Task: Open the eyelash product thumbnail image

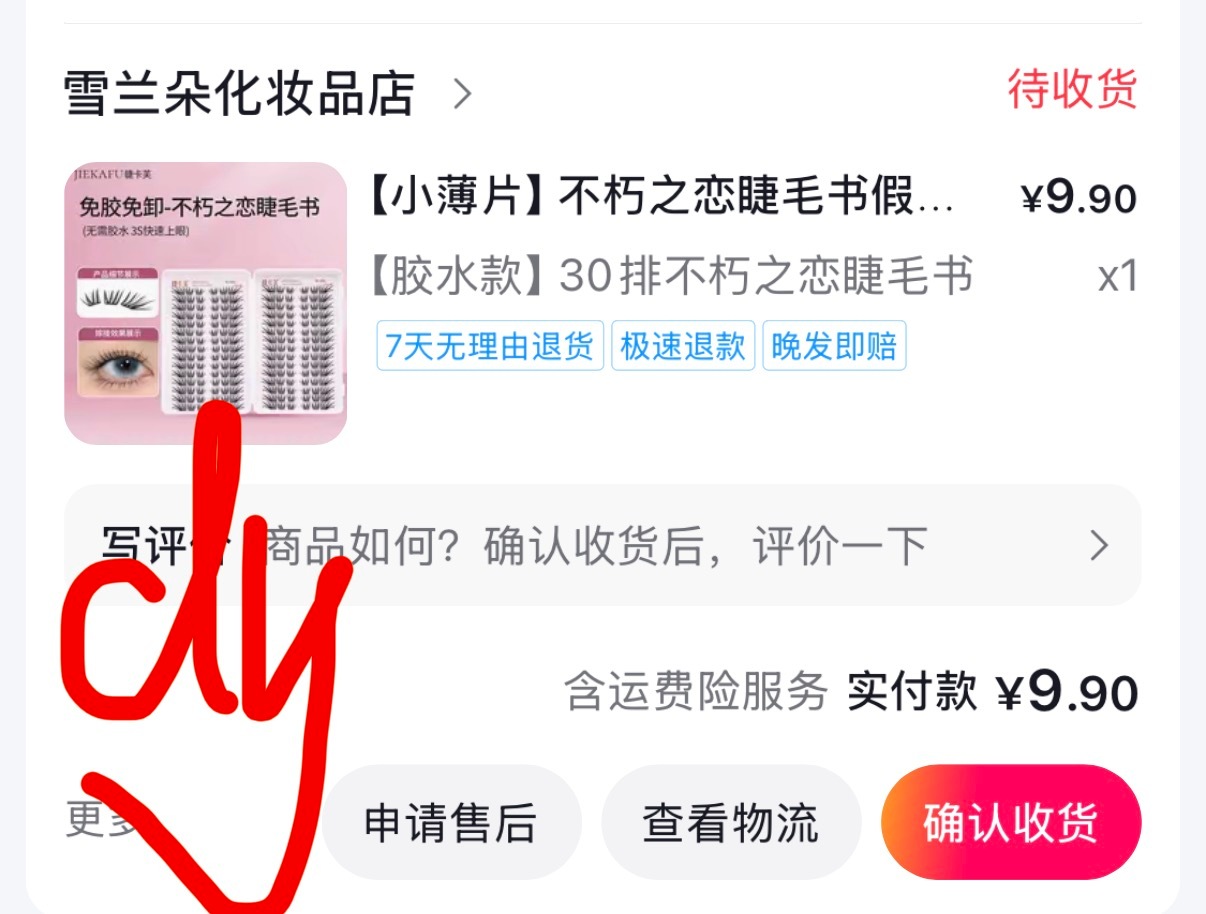Action: coord(205,303)
